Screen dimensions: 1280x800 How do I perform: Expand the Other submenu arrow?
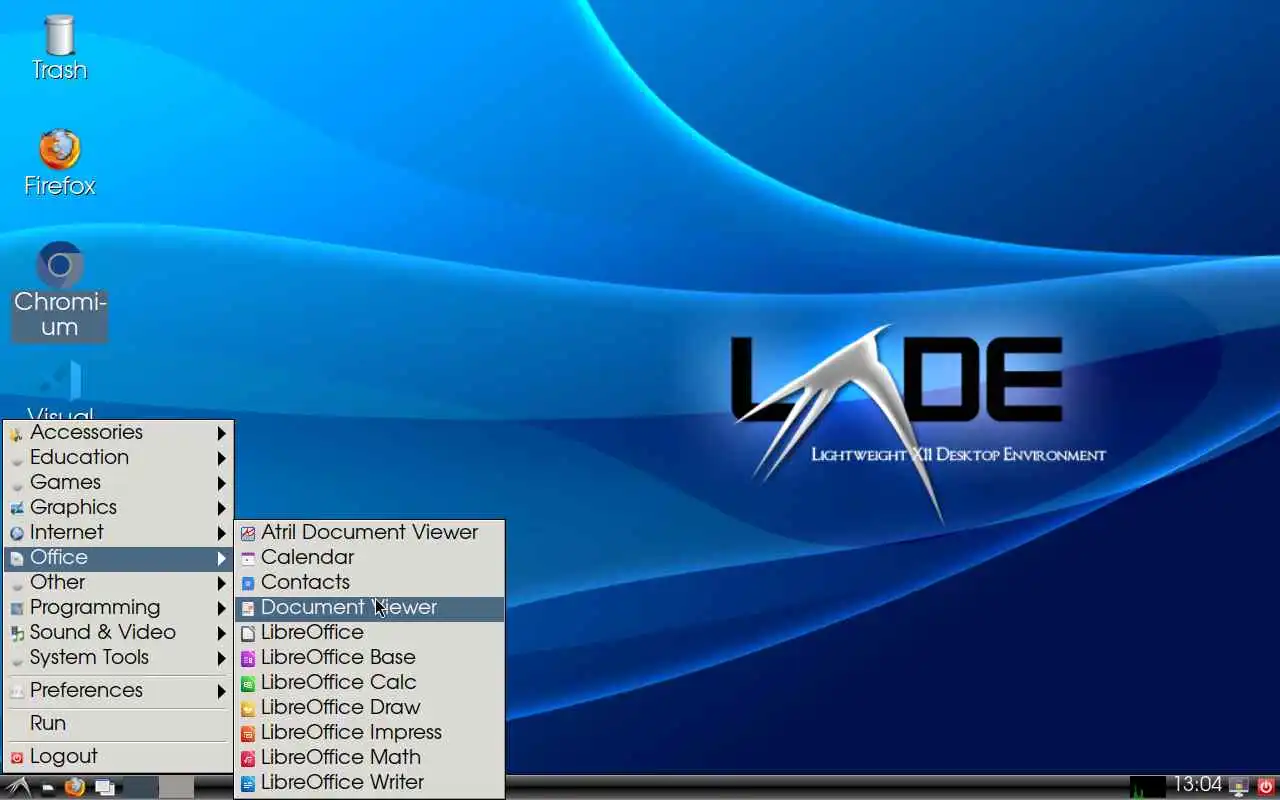[x=222, y=583]
